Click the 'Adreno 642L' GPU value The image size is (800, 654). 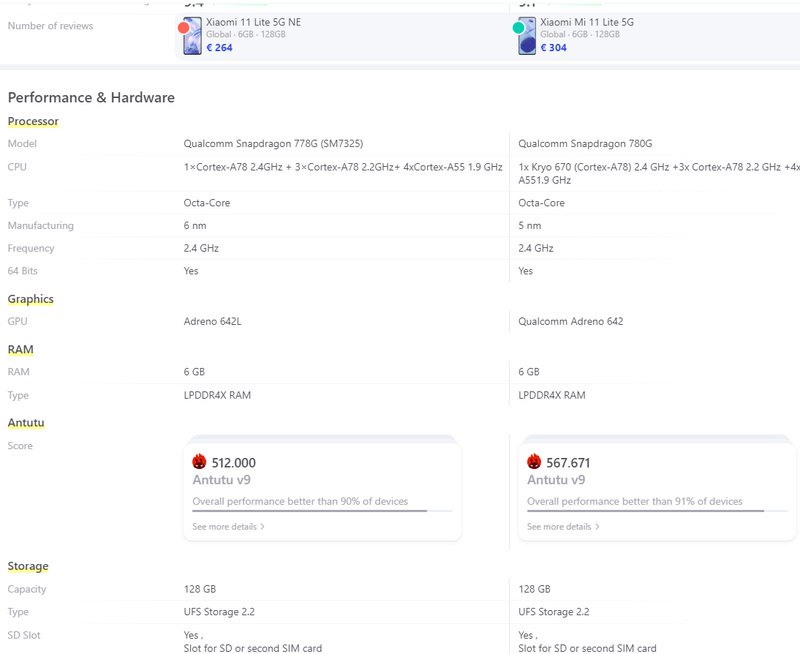click(212, 321)
